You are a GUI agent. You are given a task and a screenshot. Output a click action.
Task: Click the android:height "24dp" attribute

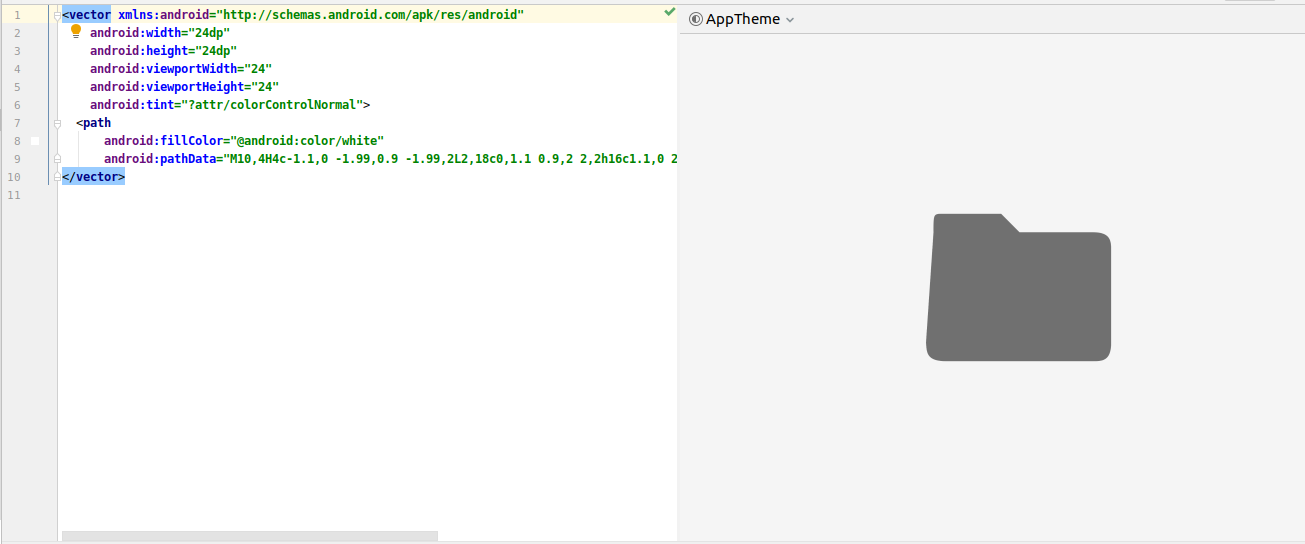pos(163,51)
